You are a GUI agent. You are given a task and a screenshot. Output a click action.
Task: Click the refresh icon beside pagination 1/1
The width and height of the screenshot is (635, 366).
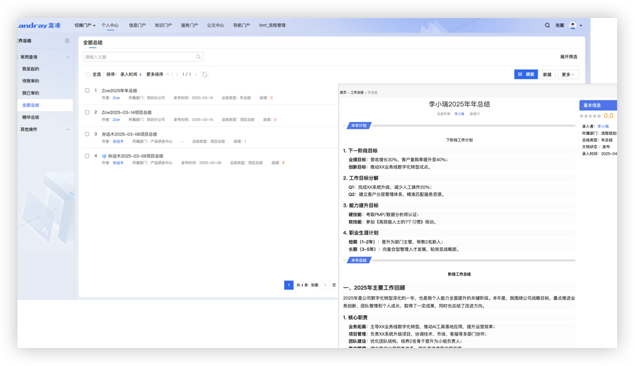pyautogui.click(x=205, y=74)
